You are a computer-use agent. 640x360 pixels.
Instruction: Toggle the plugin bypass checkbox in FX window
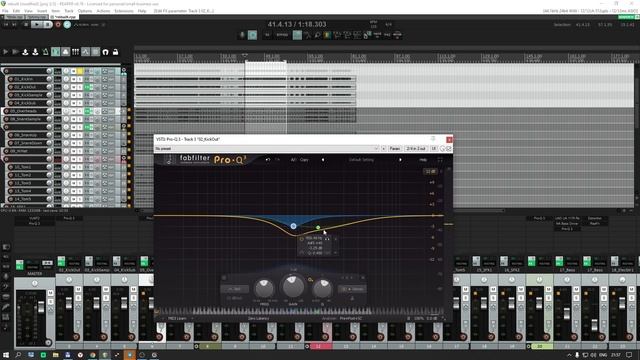point(449,149)
